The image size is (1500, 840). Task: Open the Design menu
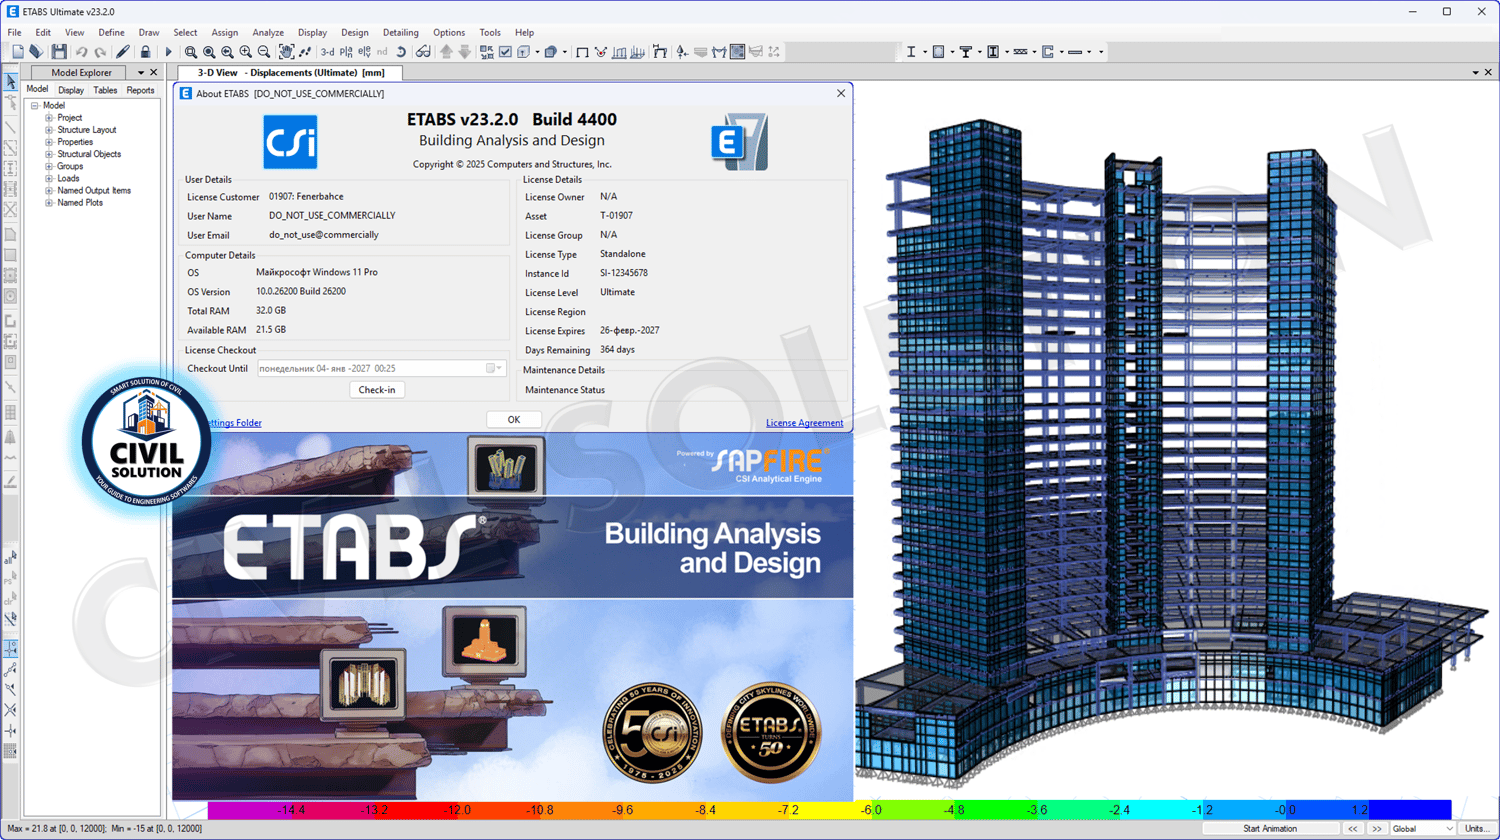[355, 32]
